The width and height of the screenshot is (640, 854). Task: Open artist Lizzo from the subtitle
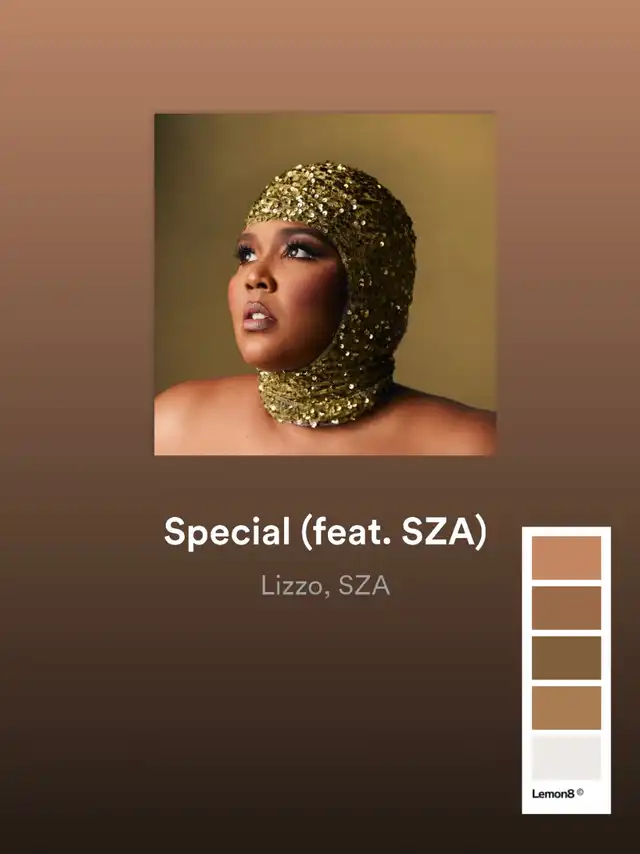(292, 585)
